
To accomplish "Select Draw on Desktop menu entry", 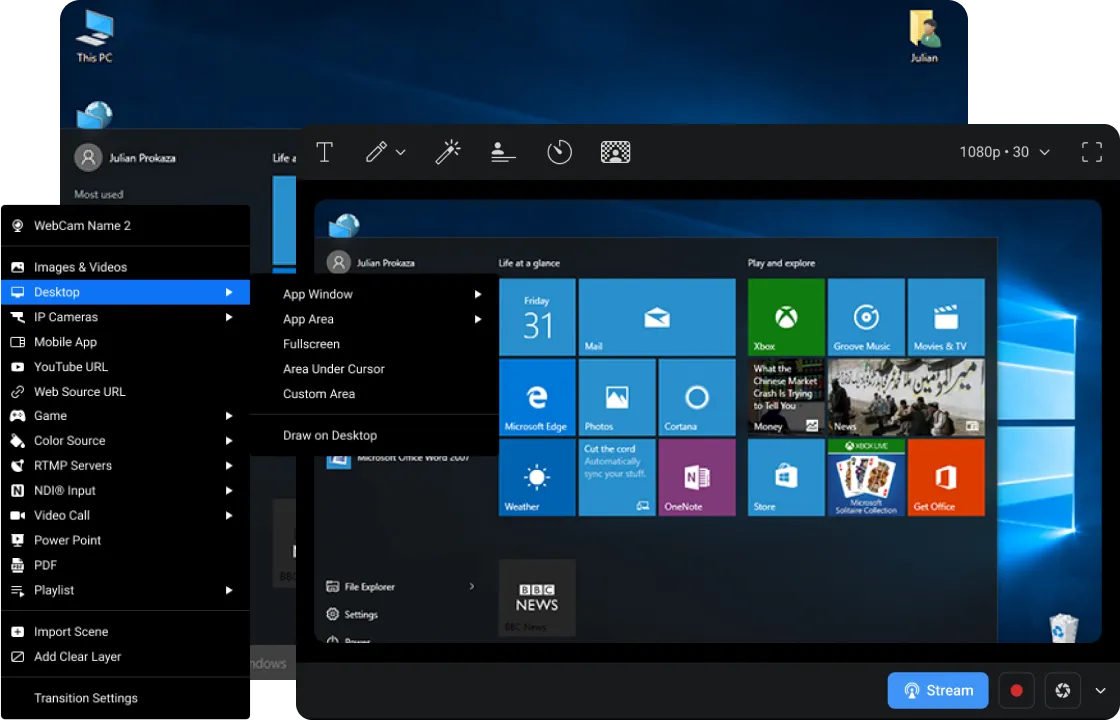I will [330, 435].
